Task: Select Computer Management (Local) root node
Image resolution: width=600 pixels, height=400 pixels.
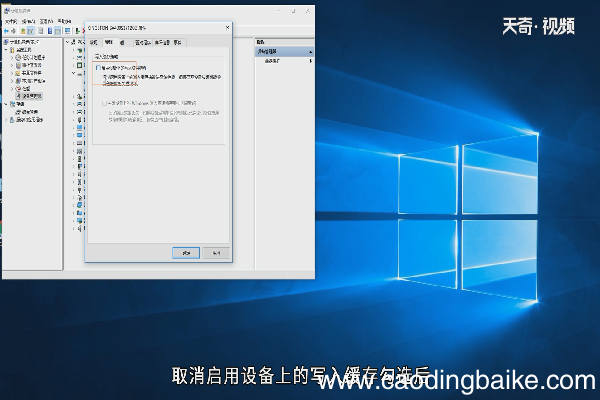Action: pos(21,42)
